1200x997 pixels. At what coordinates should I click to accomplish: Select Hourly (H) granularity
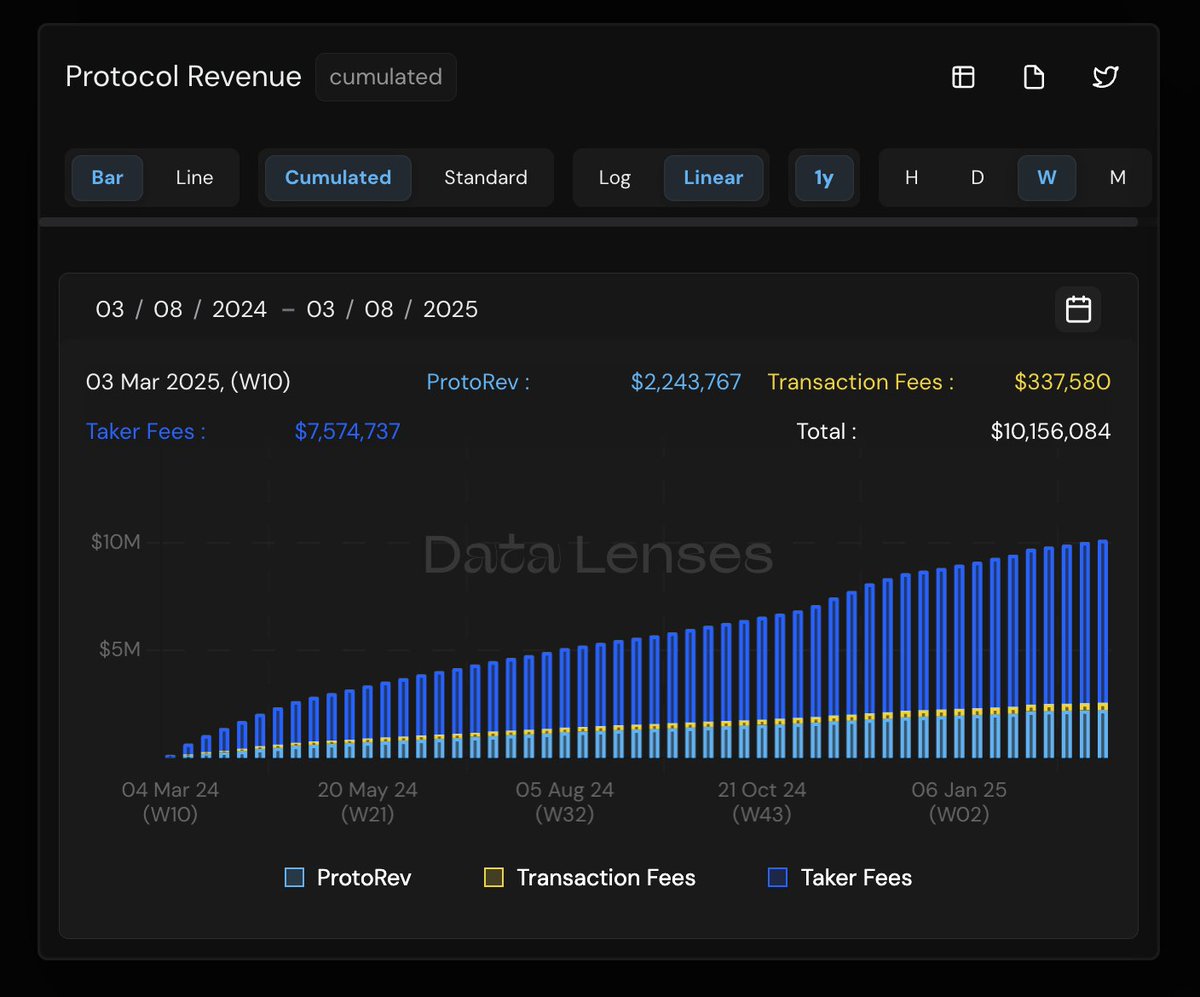tap(911, 177)
